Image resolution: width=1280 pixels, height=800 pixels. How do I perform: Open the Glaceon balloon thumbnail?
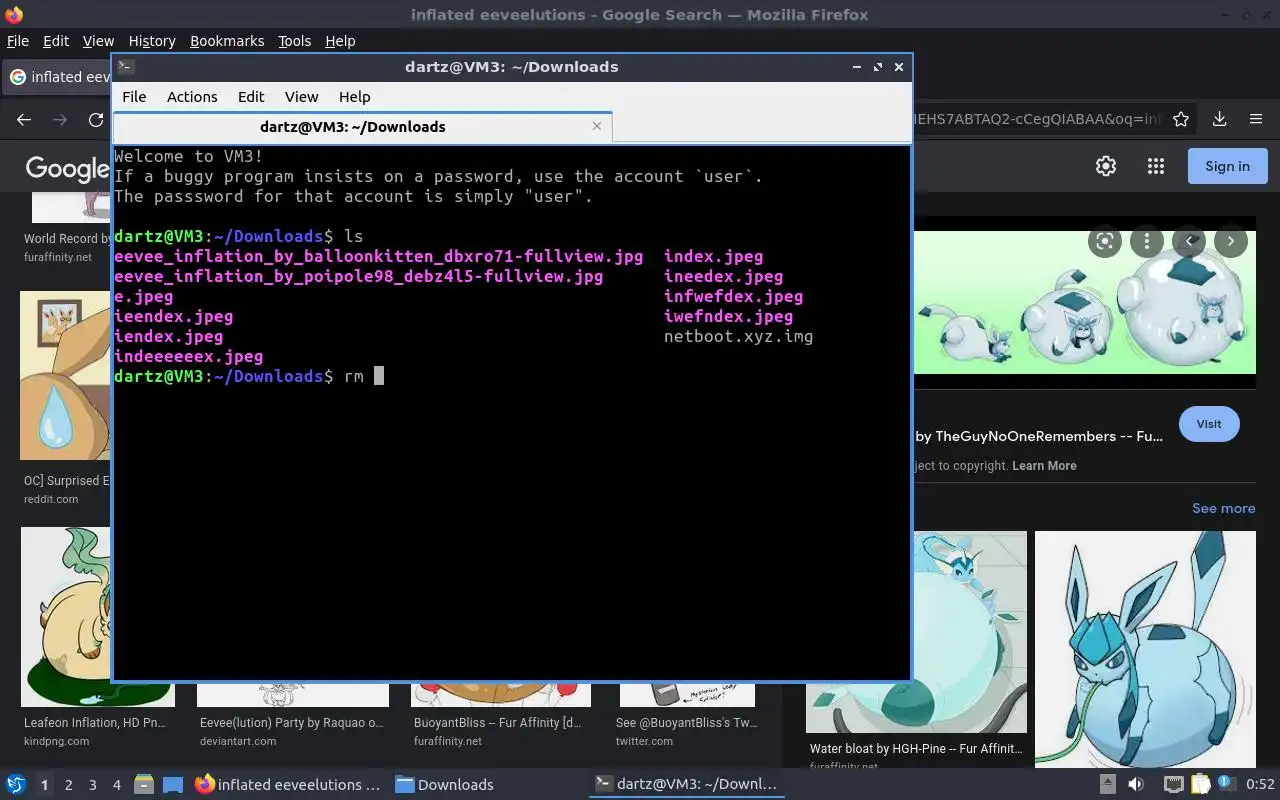tap(1145, 649)
